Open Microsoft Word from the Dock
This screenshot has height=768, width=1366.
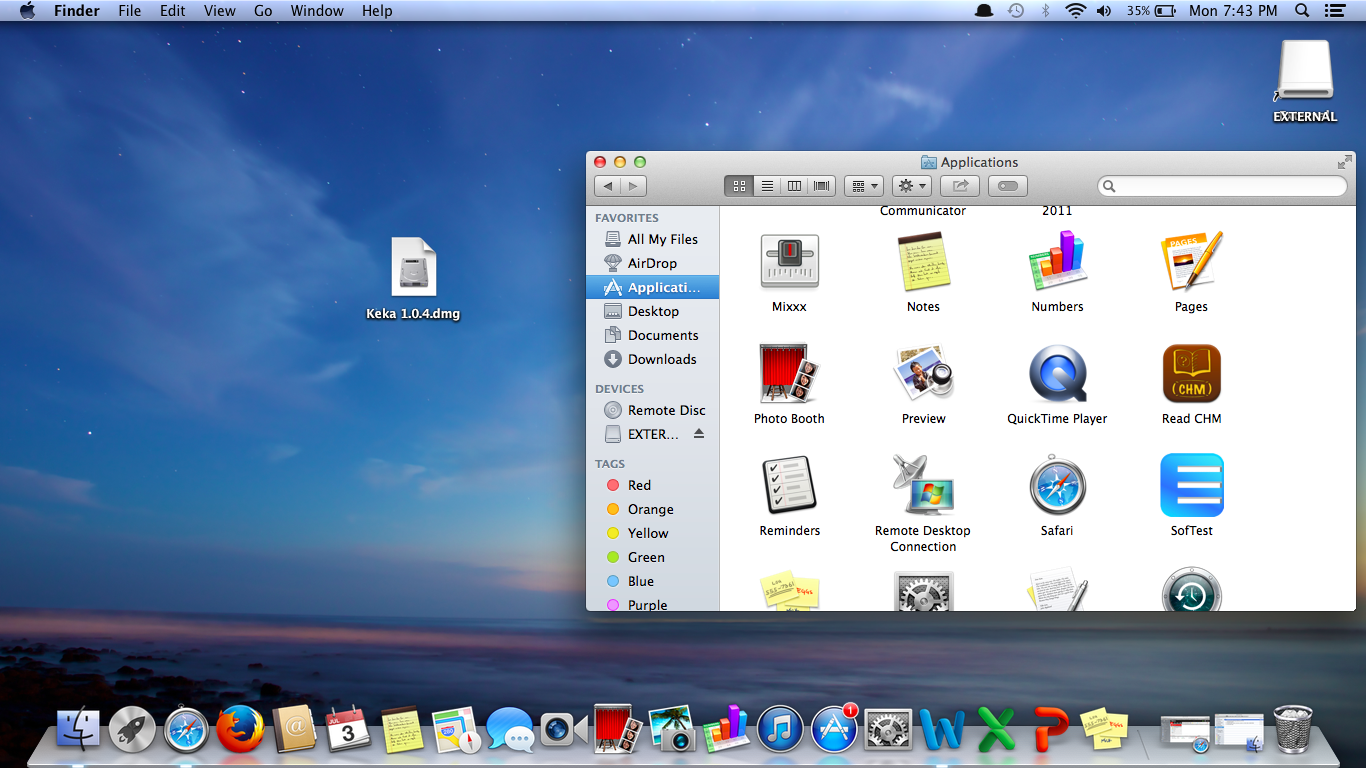point(942,730)
